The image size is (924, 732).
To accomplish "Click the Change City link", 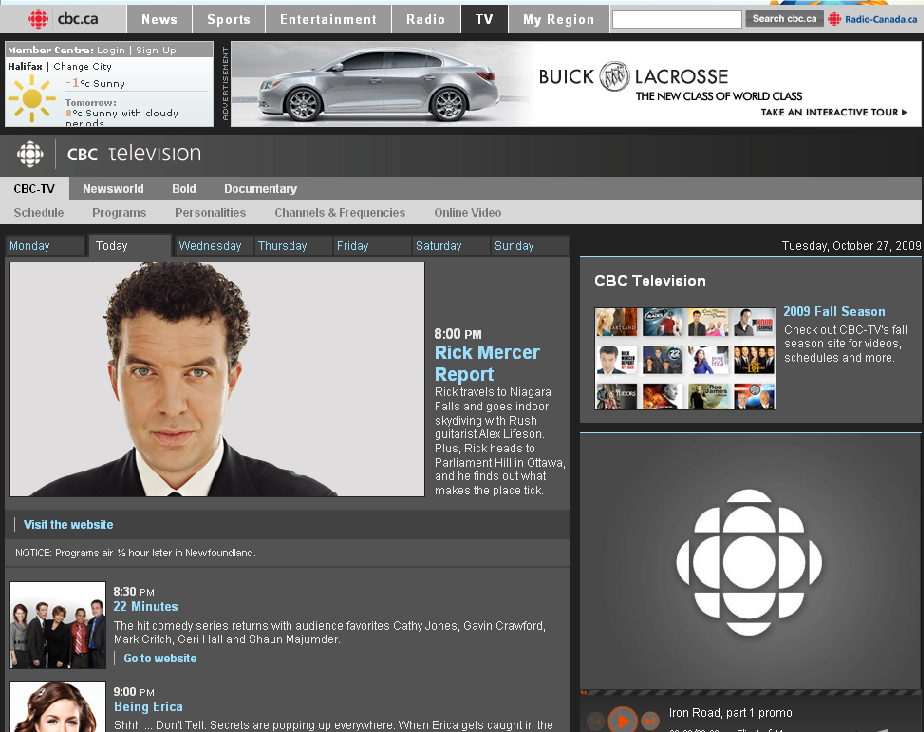I will pos(83,67).
